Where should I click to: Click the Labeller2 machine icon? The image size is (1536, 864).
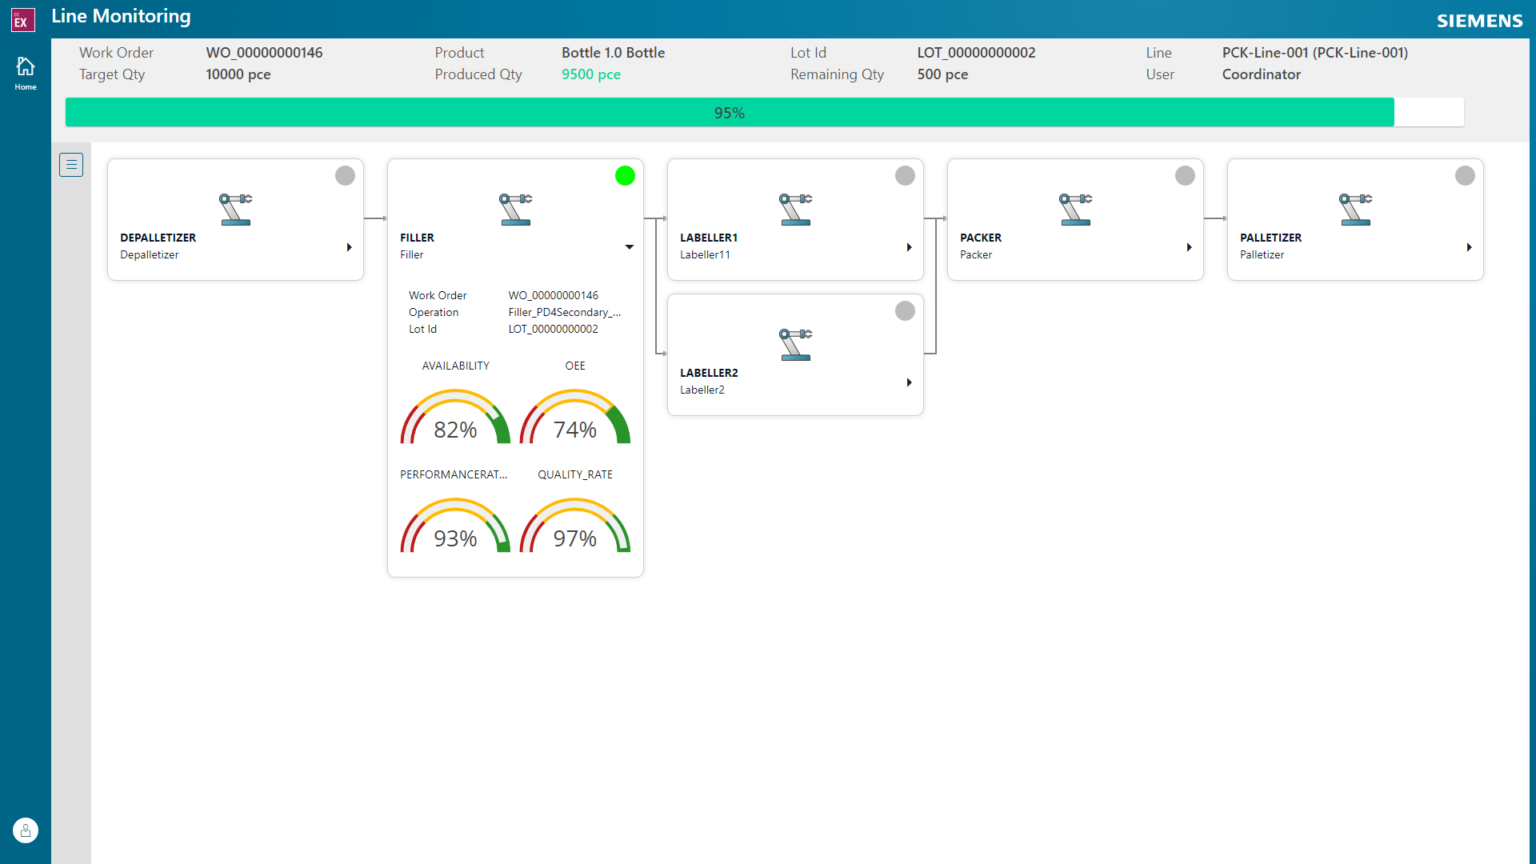[x=795, y=343]
